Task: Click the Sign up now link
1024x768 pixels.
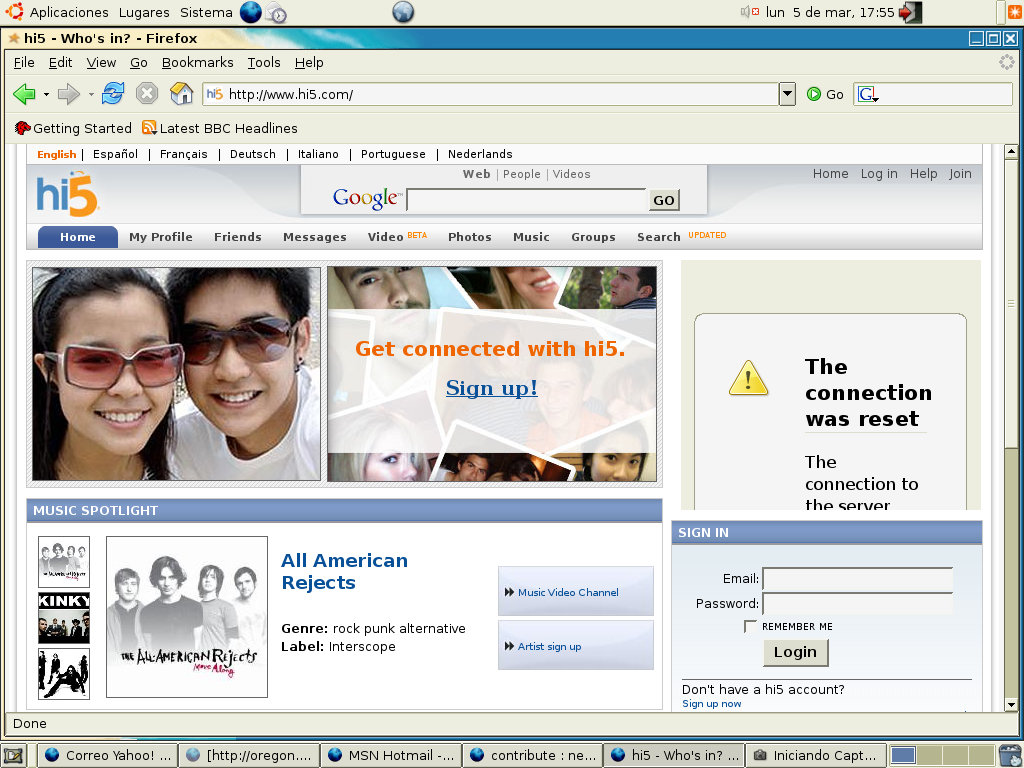Action: (x=711, y=703)
